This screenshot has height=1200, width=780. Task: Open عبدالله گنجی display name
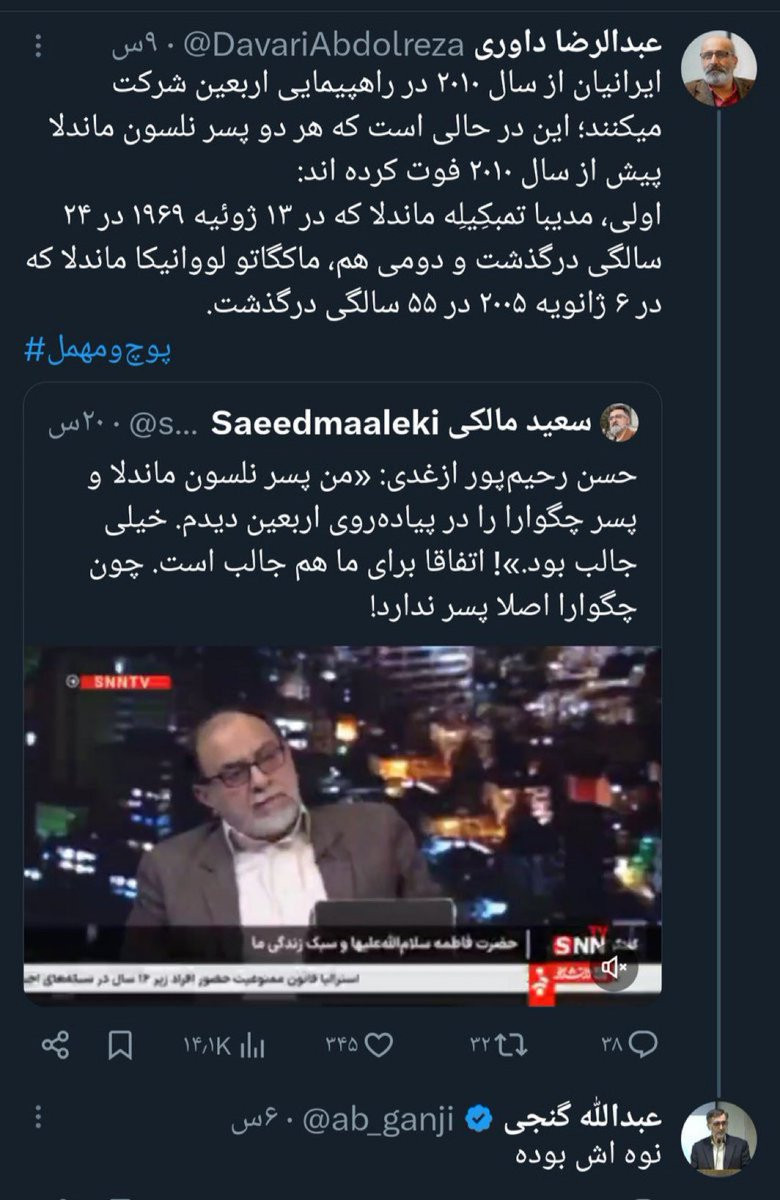(x=581, y=1118)
